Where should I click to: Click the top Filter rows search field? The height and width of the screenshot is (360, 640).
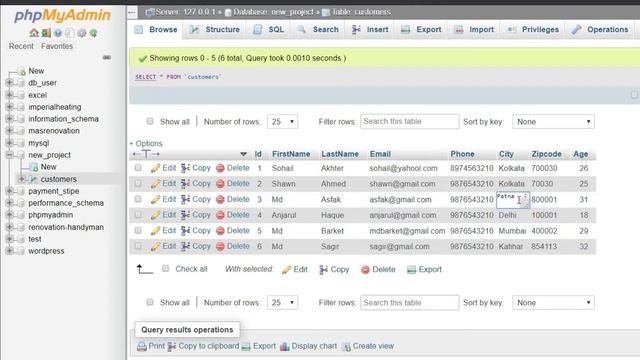[x=409, y=122]
